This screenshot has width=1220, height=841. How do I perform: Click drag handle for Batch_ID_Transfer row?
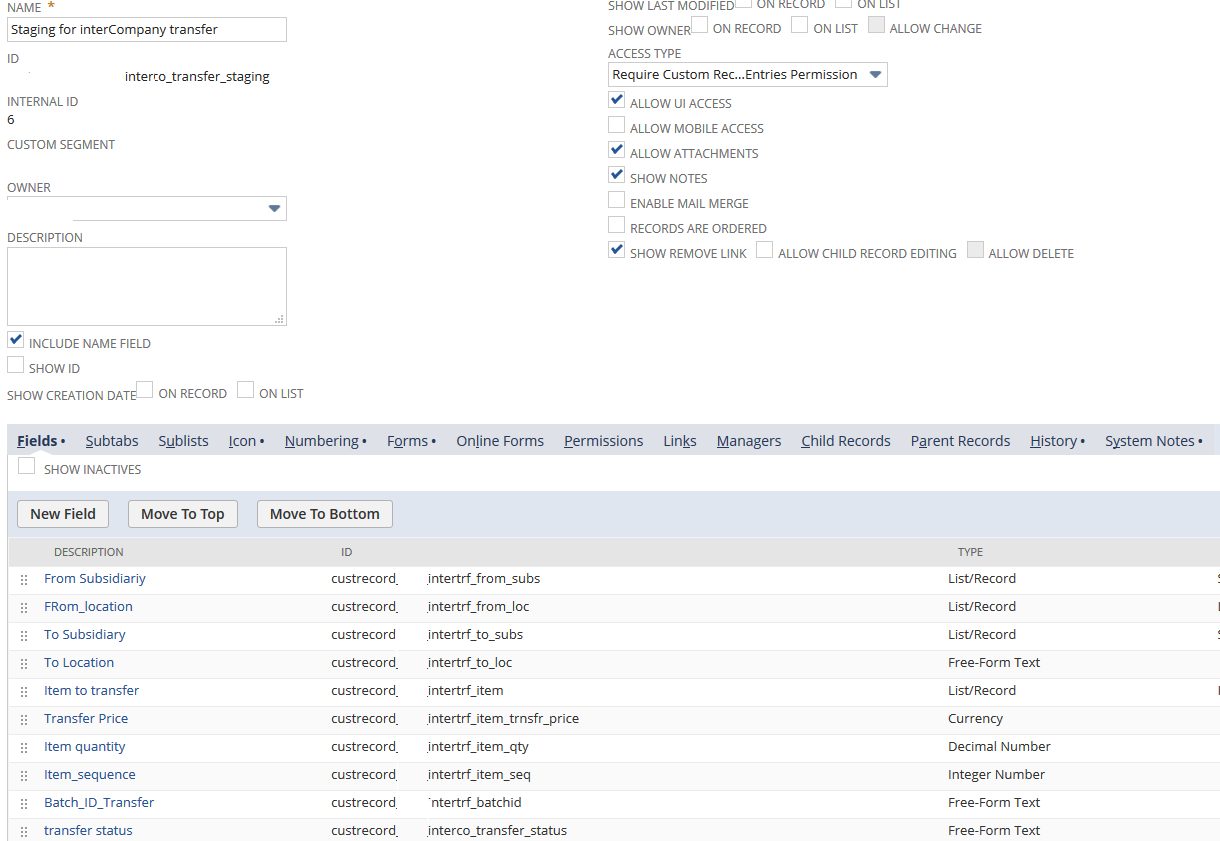(24, 804)
